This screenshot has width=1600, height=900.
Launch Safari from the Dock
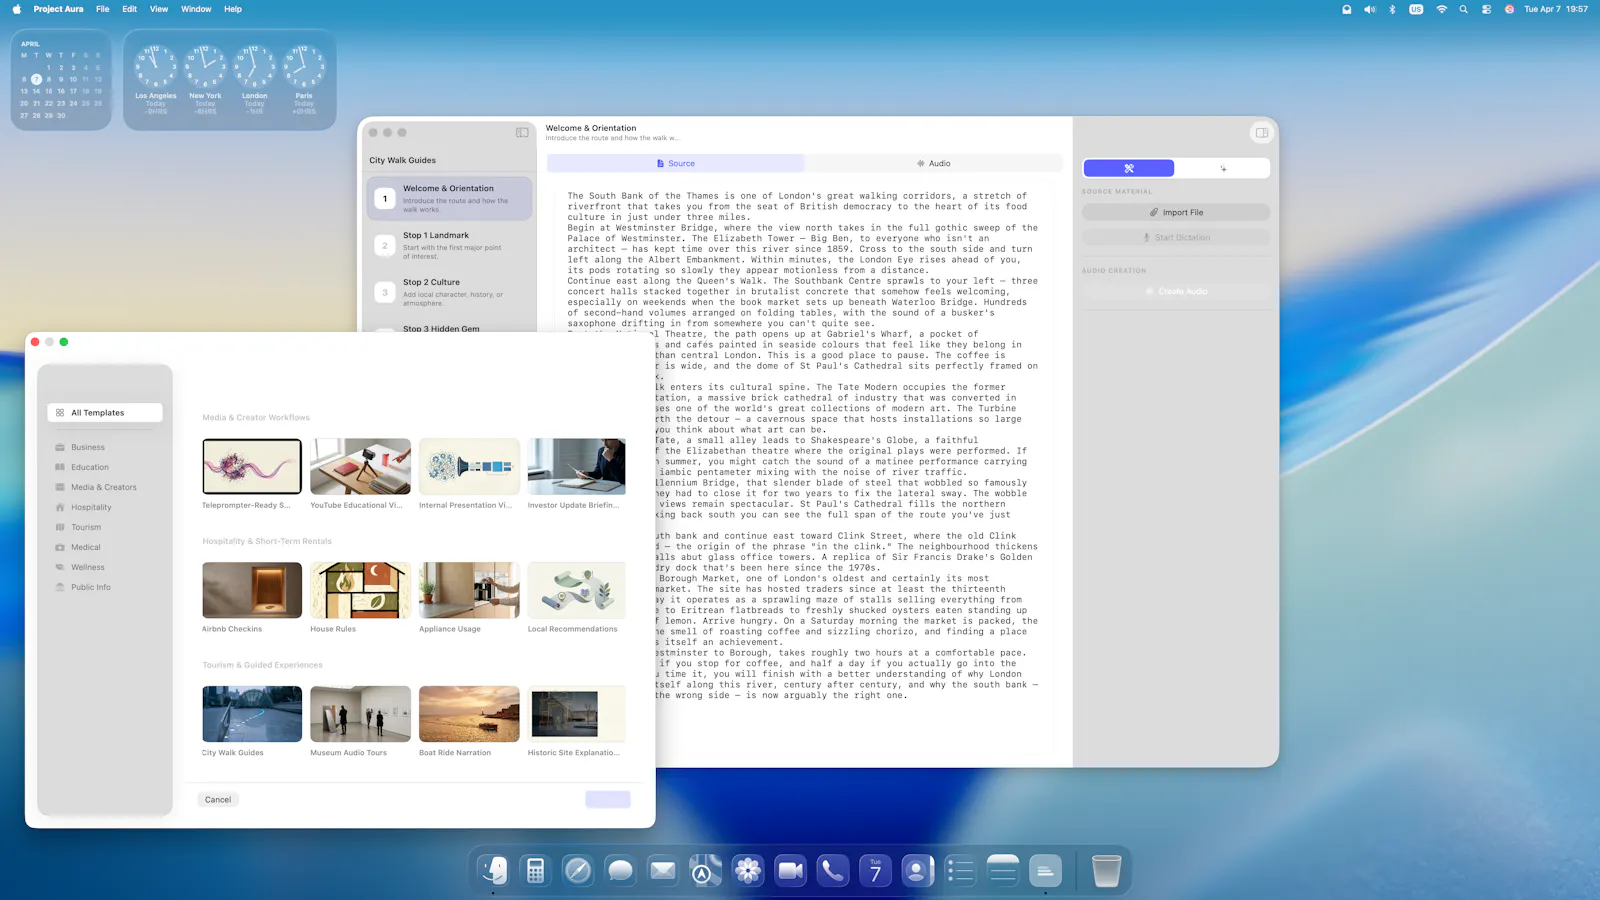577,870
